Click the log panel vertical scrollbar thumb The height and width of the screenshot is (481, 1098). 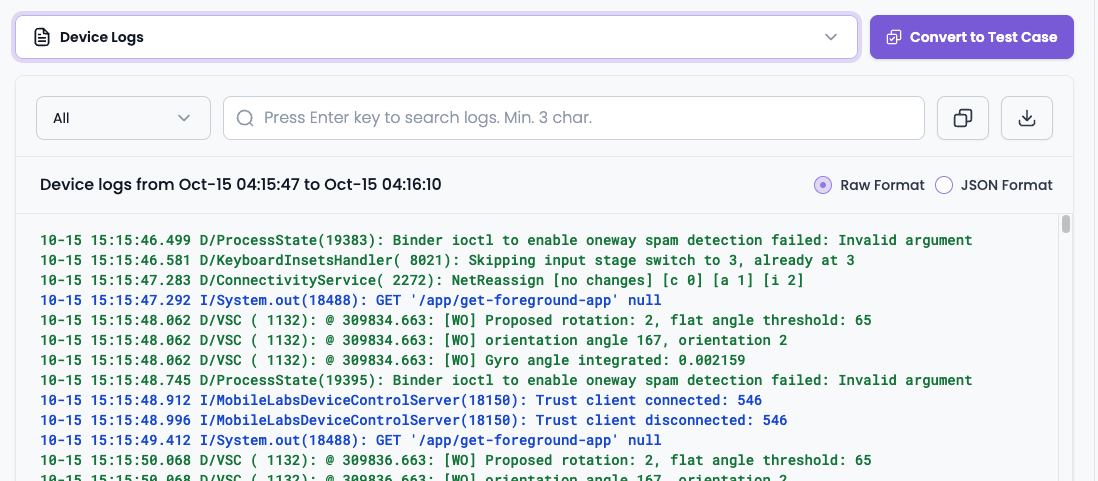pos(1066,224)
